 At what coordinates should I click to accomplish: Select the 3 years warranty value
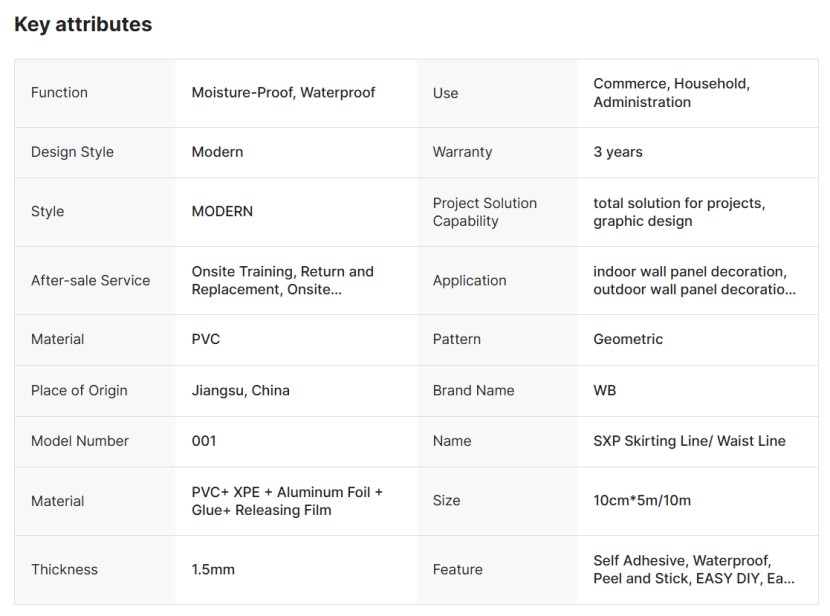pos(617,152)
